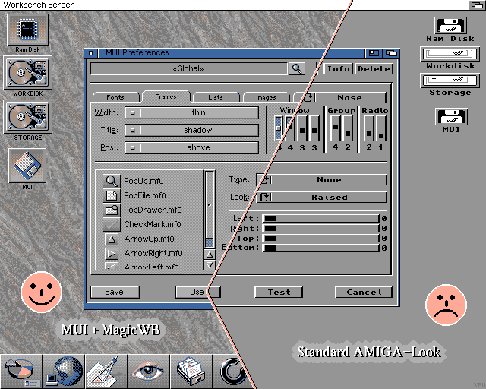Adjust the Radio slider showing value 2
486x389 pixels.
pos(369,128)
